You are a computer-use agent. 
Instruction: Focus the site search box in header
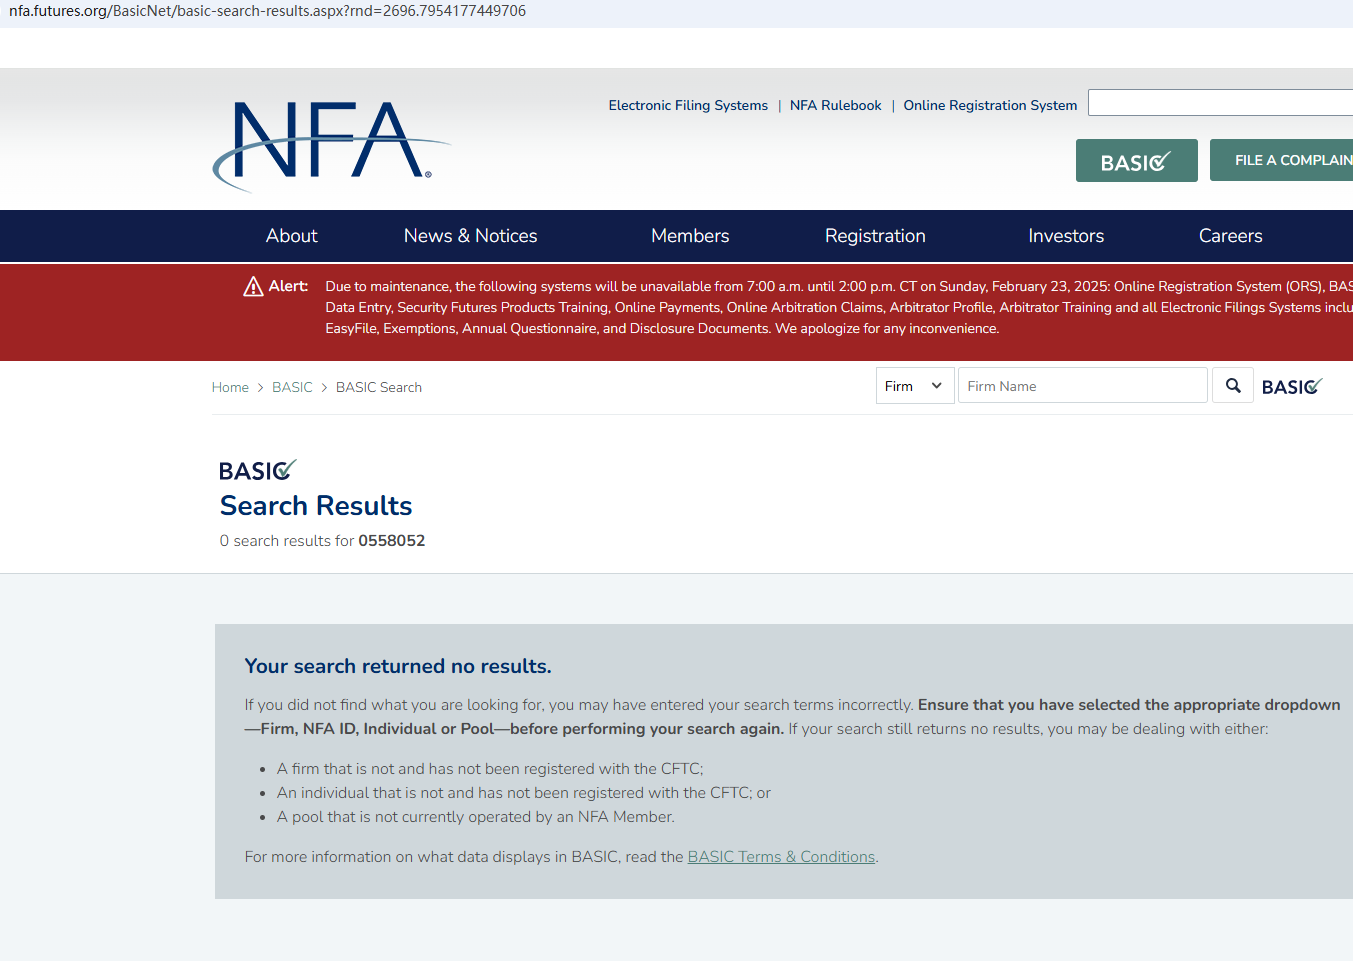1220,103
